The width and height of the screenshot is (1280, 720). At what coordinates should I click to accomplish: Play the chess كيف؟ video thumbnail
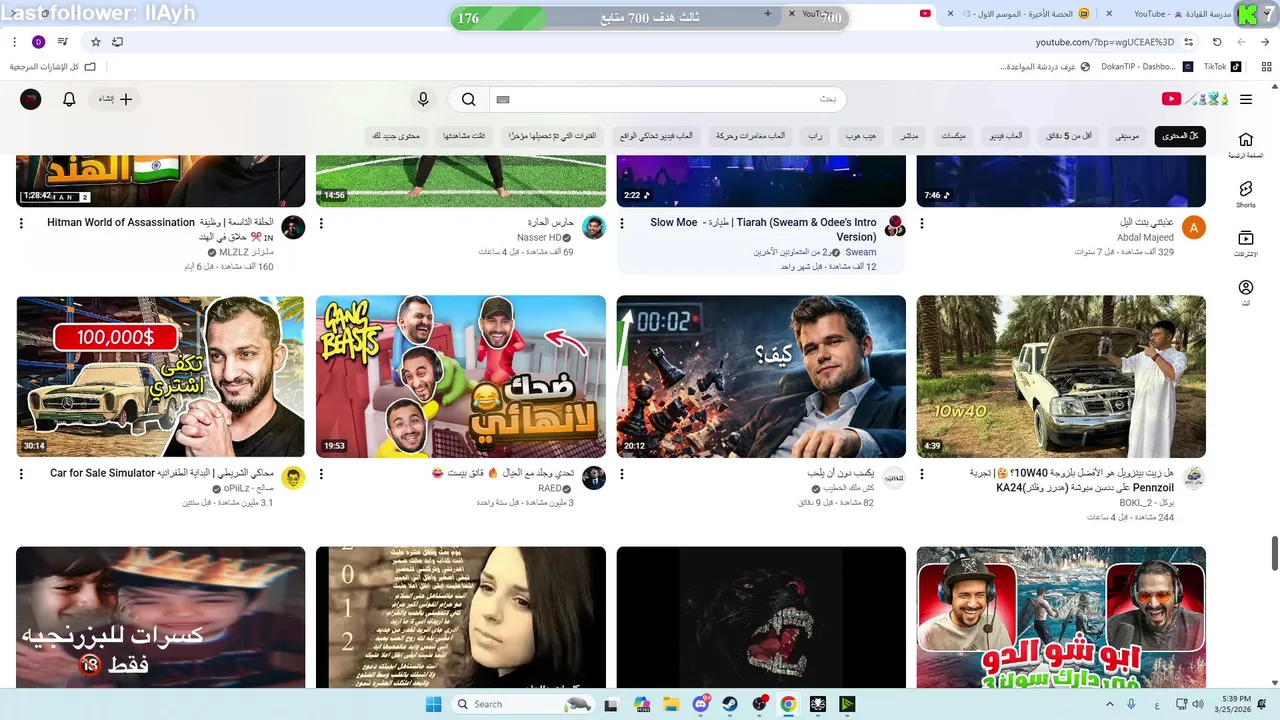pos(761,376)
